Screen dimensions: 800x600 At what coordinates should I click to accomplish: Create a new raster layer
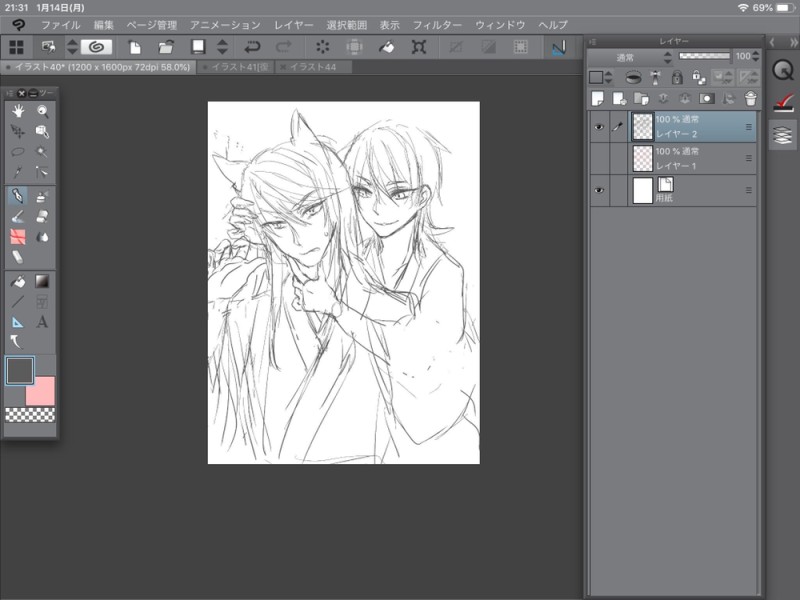click(x=598, y=98)
